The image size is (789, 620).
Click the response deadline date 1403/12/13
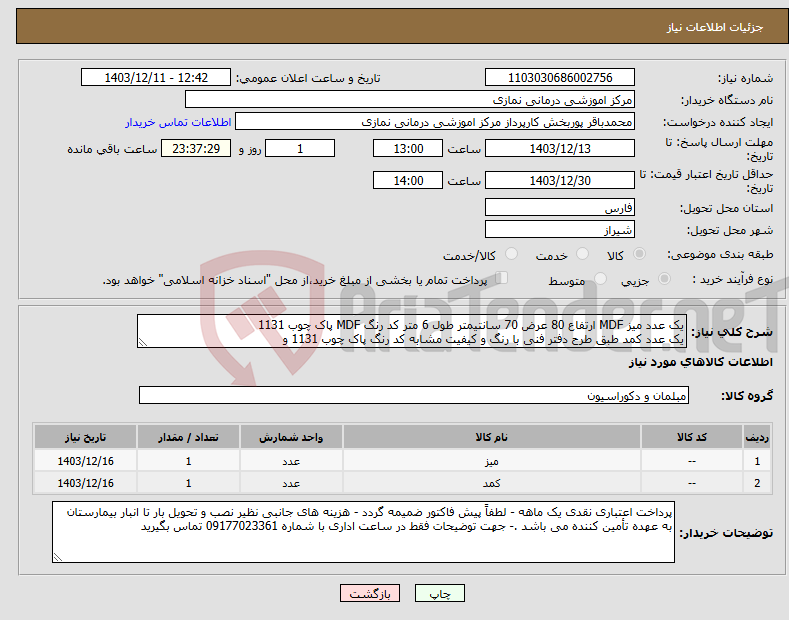[560, 148]
